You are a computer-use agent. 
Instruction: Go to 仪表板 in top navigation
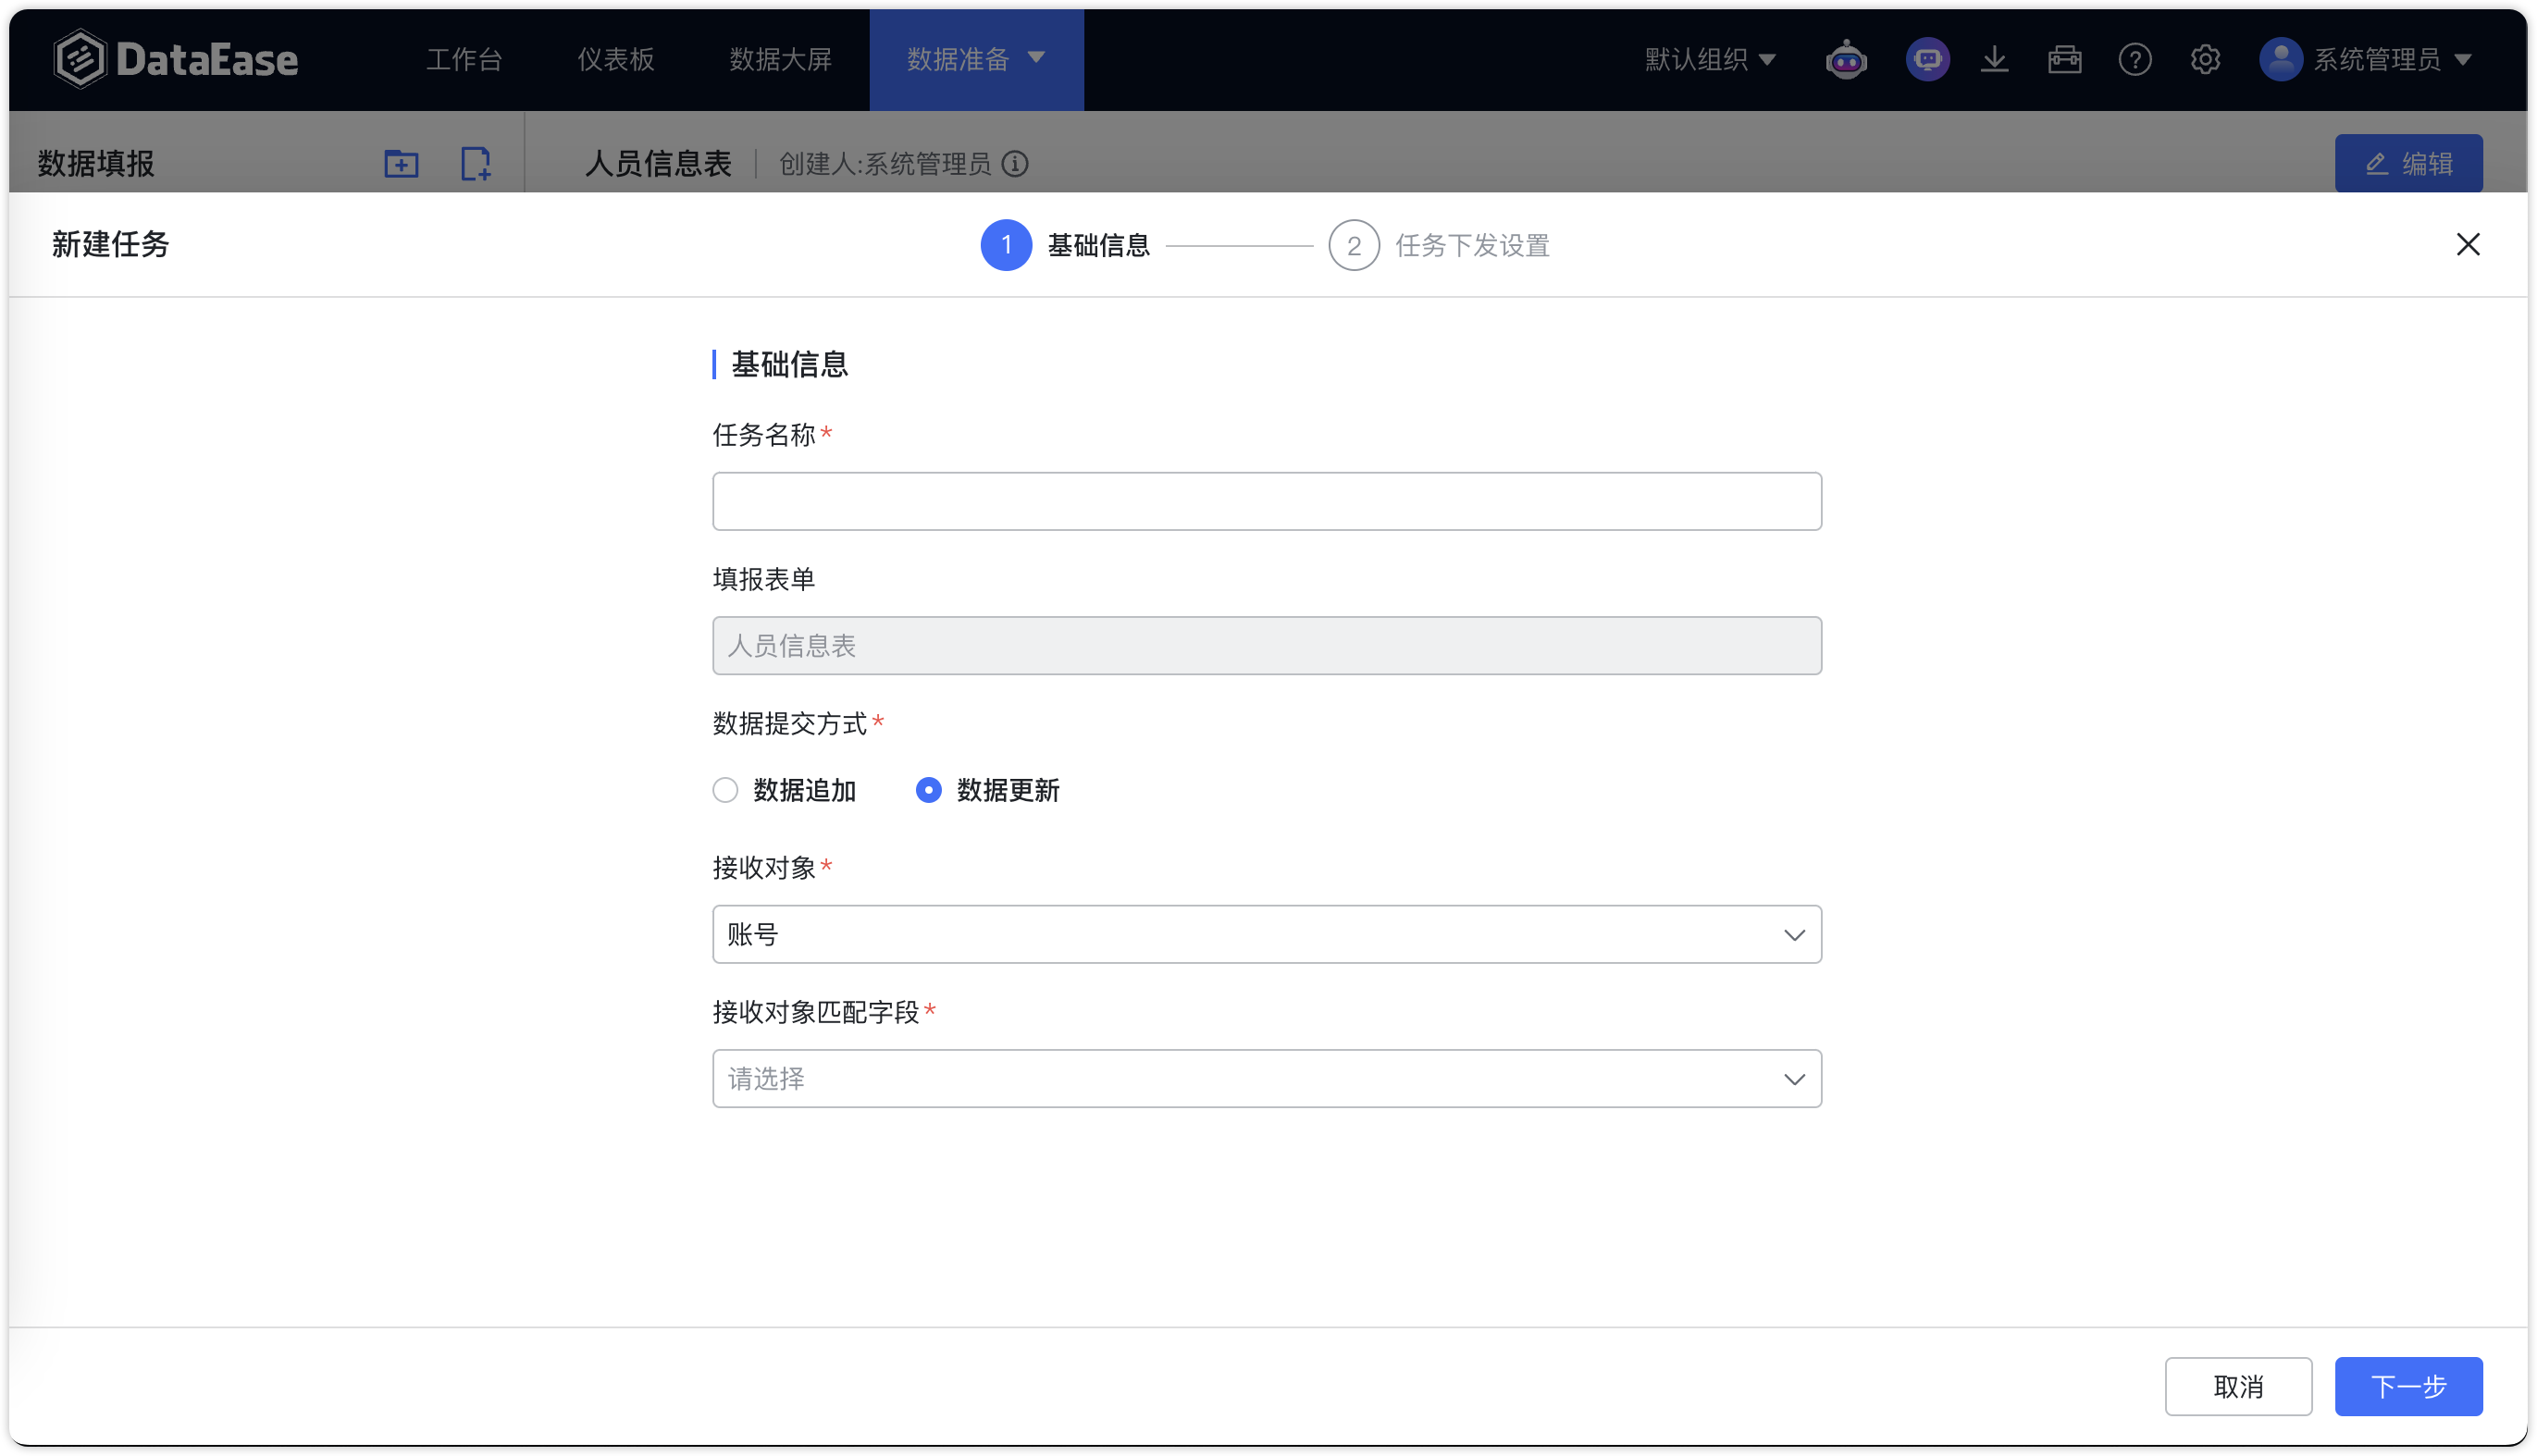(615, 60)
